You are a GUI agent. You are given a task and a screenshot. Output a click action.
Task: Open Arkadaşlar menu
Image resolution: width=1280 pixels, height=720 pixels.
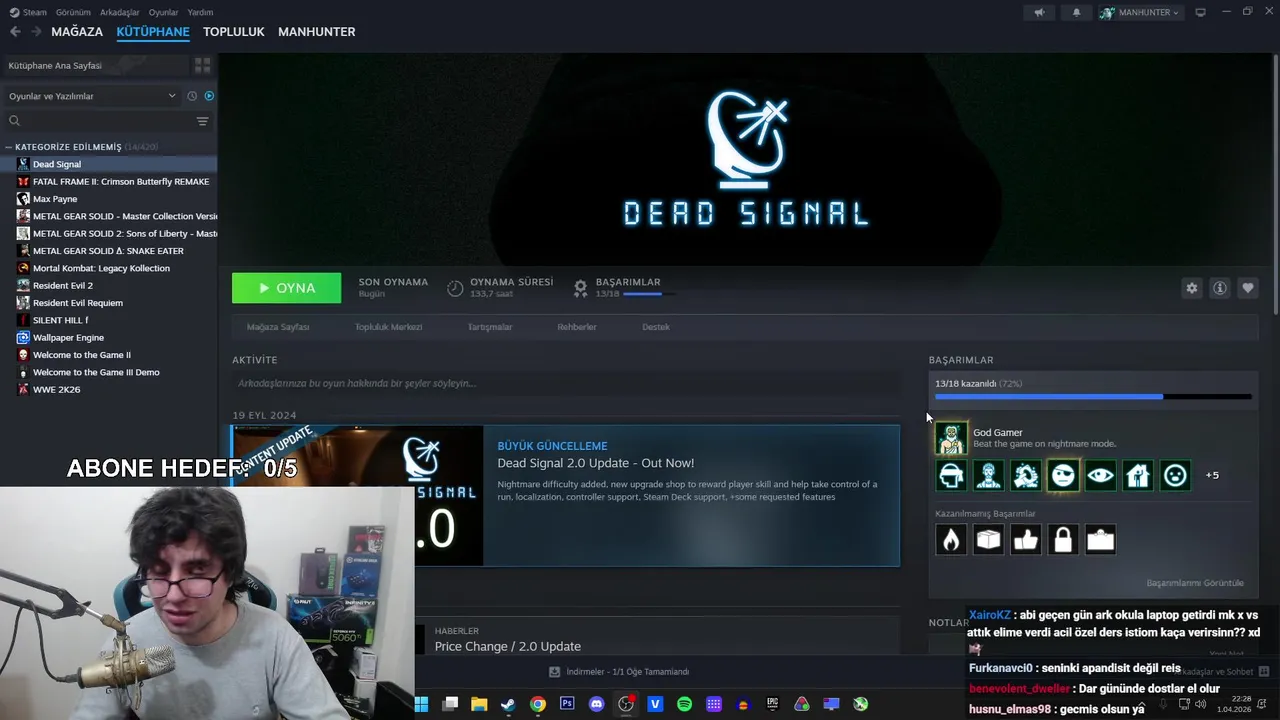pyautogui.click(x=120, y=12)
